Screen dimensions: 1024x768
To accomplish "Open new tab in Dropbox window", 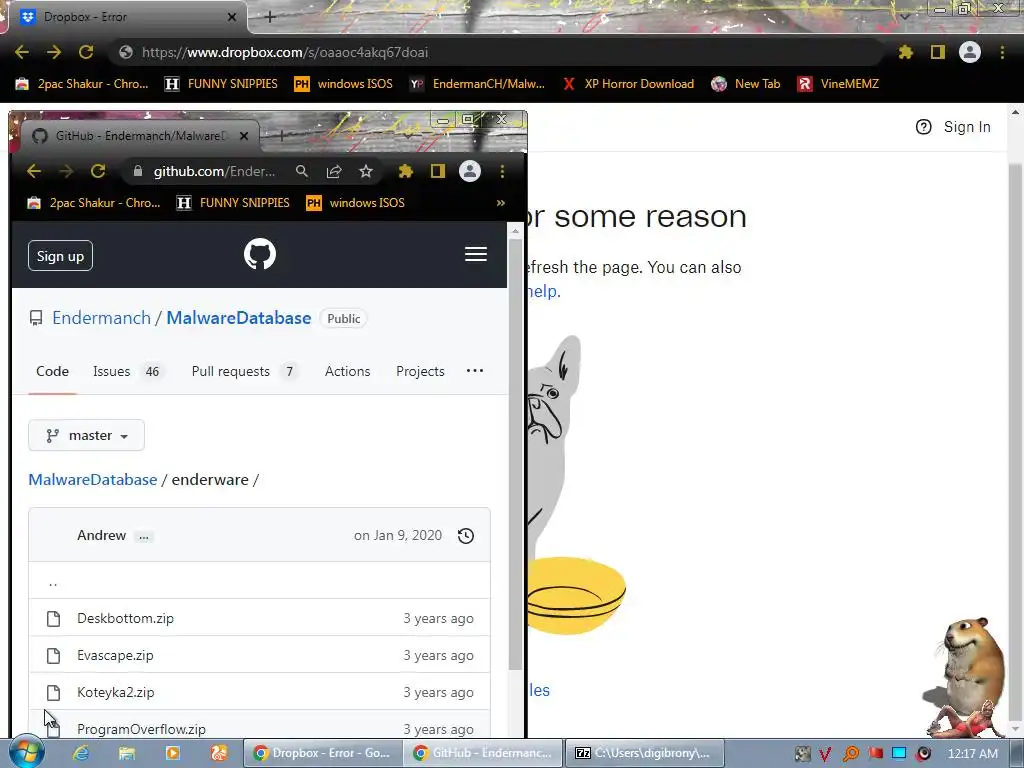I will 270,17.
